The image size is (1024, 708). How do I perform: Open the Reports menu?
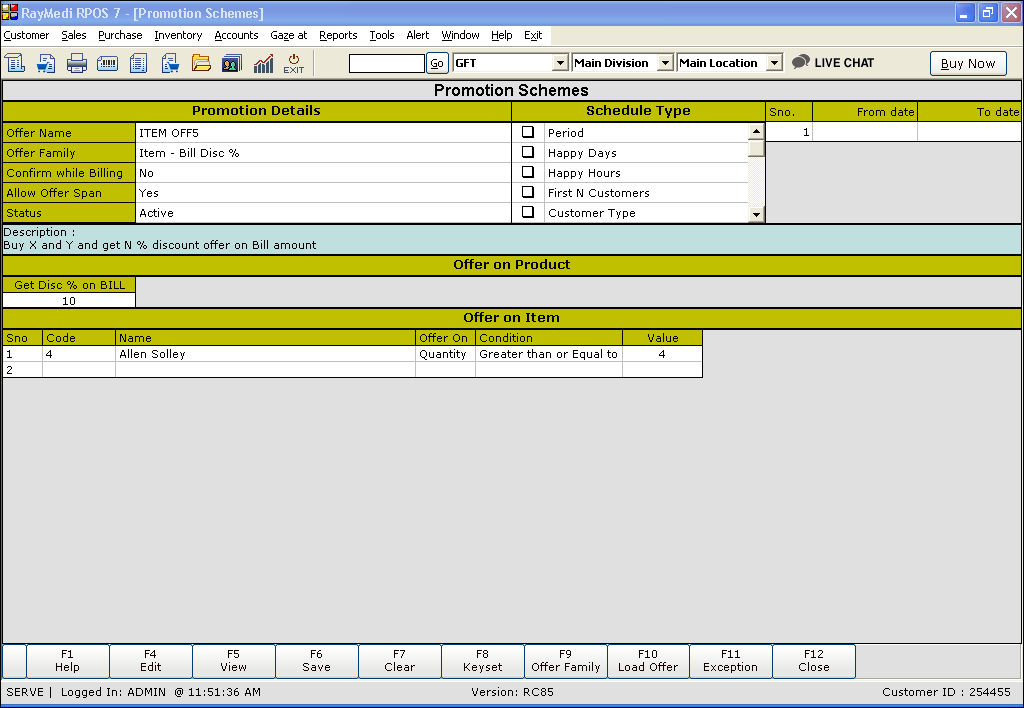click(338, 35)
